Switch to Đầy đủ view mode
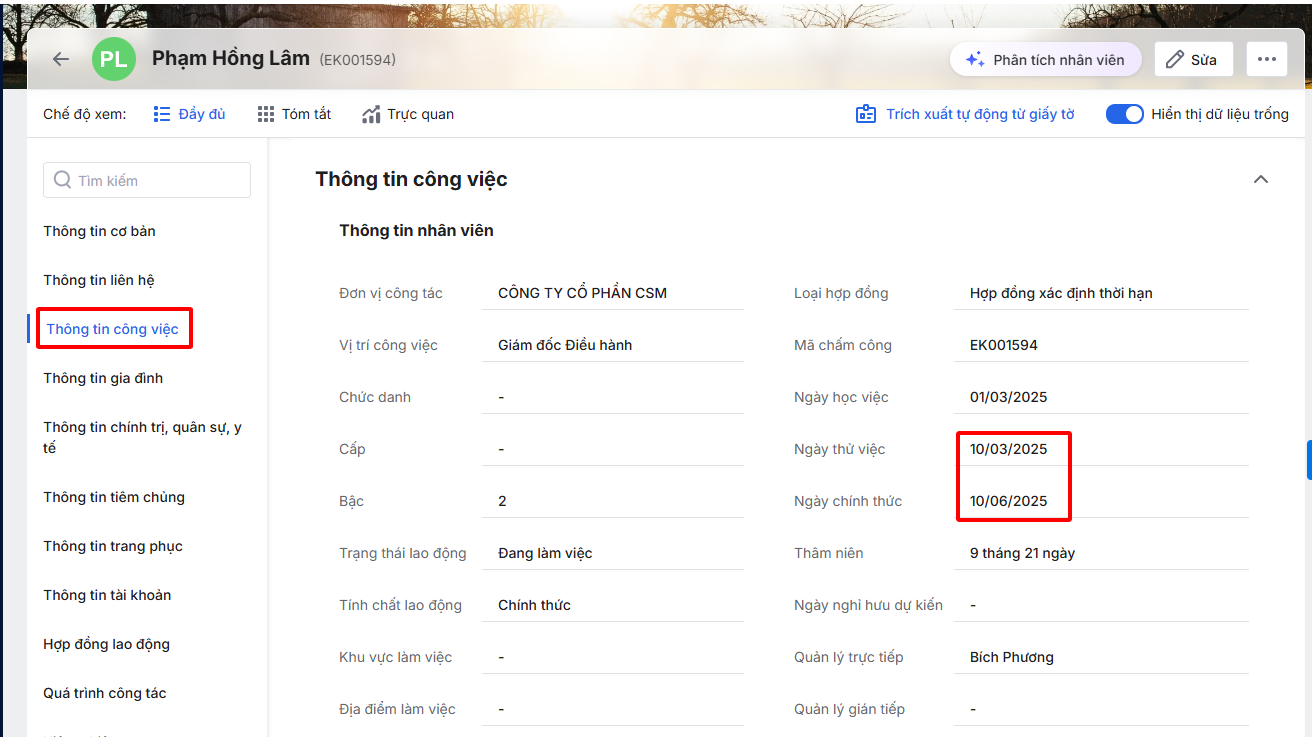The width and height of the screenshot is (1312, 737). (x=189, y=114)
